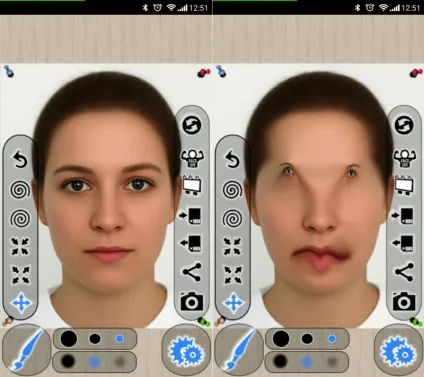Open gear settings under the warped face
The height and width of the screenshot is (377, 424).
pyautogui.click(x=398, y=350)
